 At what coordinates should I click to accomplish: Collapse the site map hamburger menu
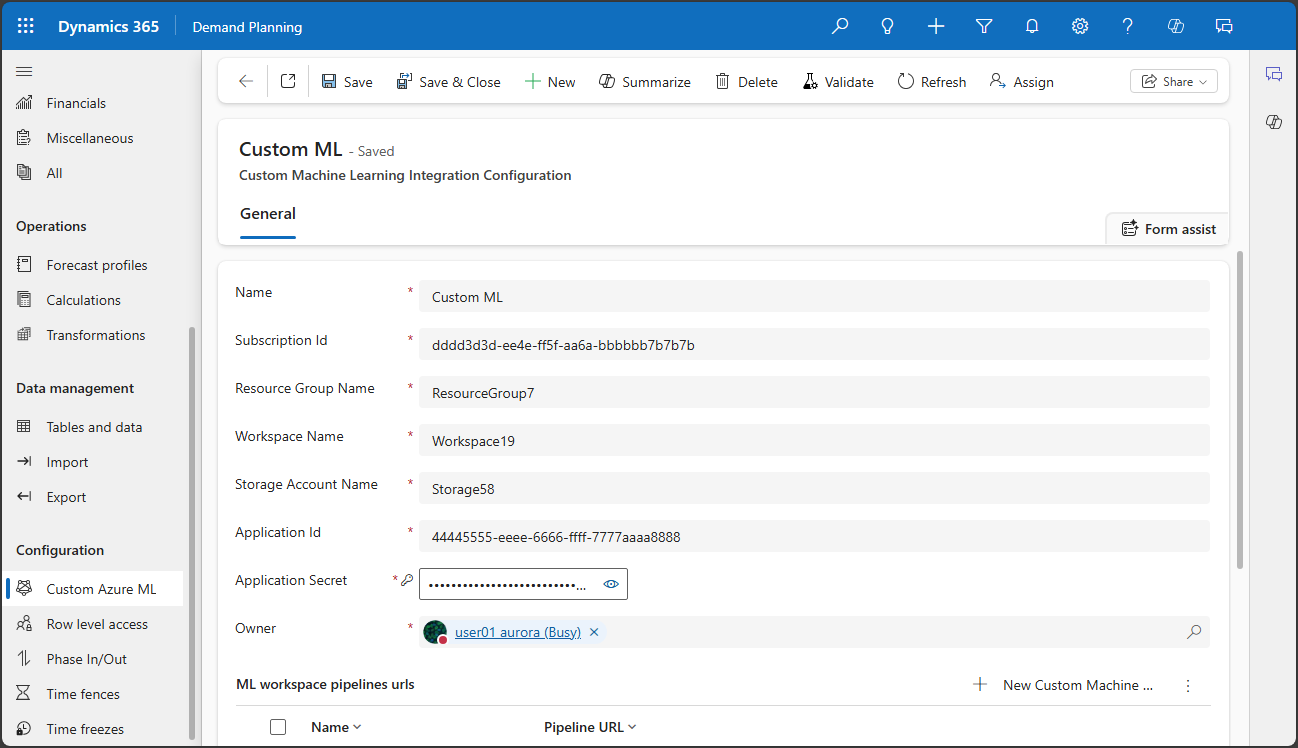(25, 71)
